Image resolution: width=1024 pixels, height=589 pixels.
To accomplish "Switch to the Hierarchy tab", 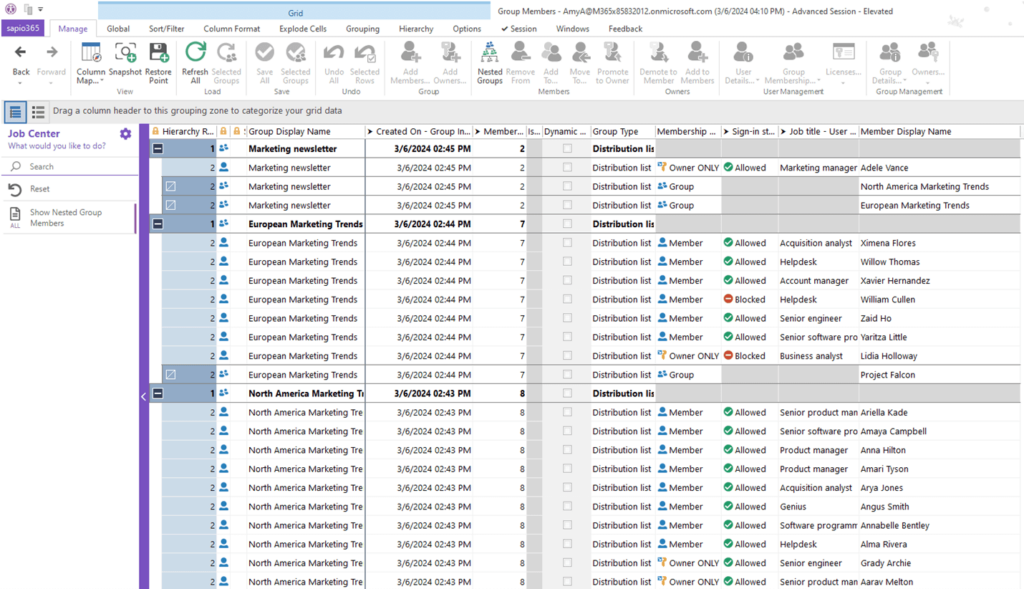I will click(x=416, y=29).
